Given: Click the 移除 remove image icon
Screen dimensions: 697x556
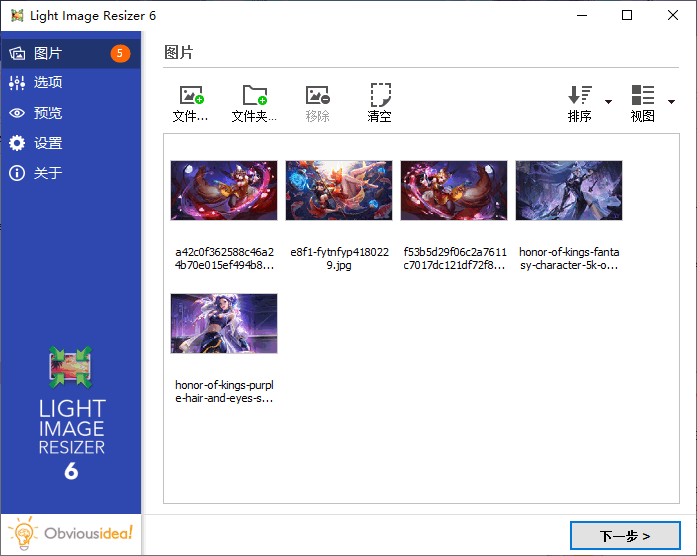Looking at the screenshot, I should (x=317, y=95).
